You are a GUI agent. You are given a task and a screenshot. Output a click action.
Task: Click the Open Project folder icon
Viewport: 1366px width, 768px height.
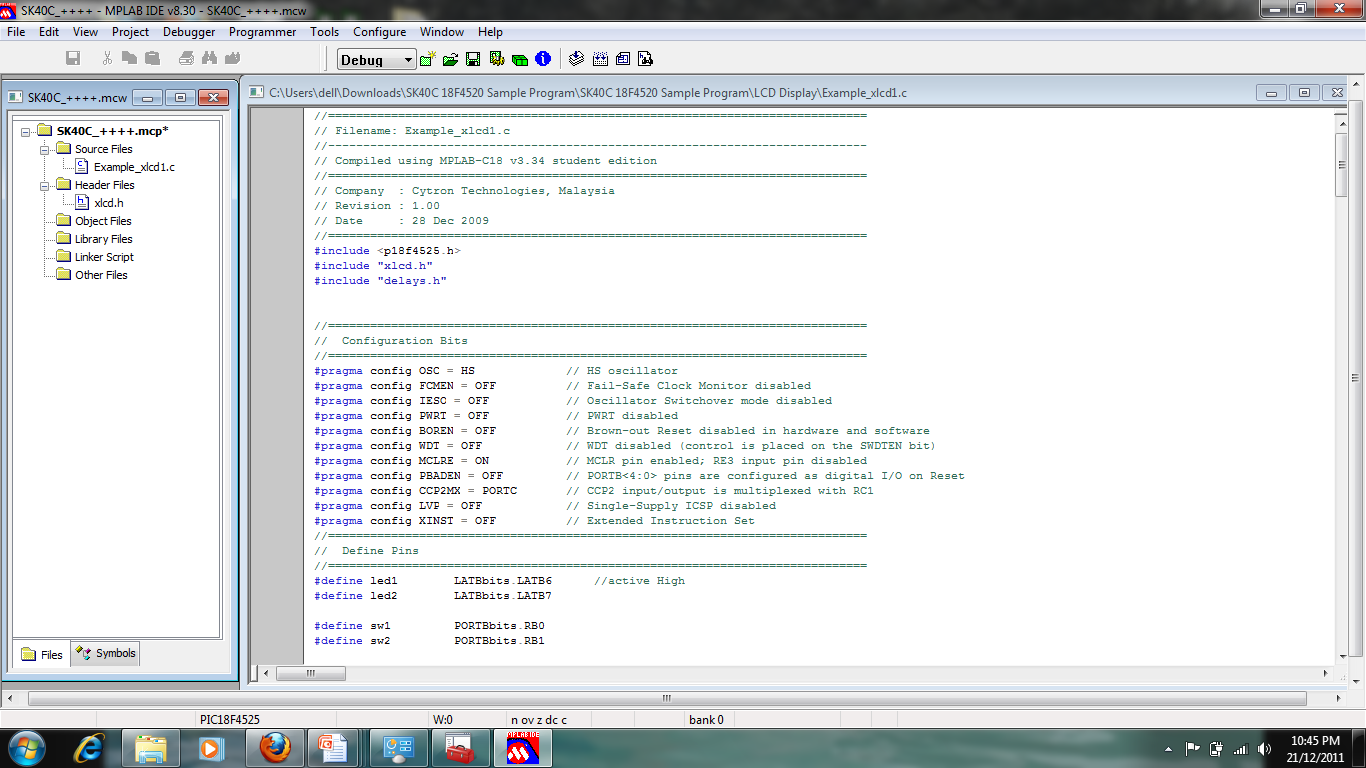(x=450, y=59)
